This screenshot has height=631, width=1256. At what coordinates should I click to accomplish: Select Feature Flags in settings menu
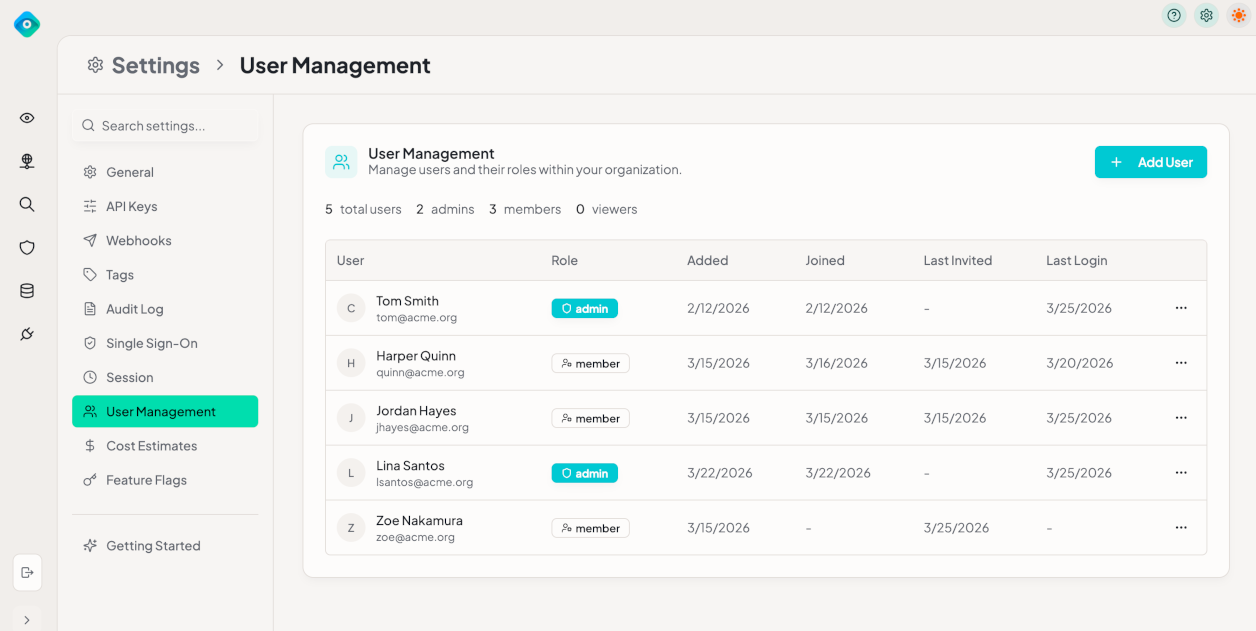(x=146, y=480)
